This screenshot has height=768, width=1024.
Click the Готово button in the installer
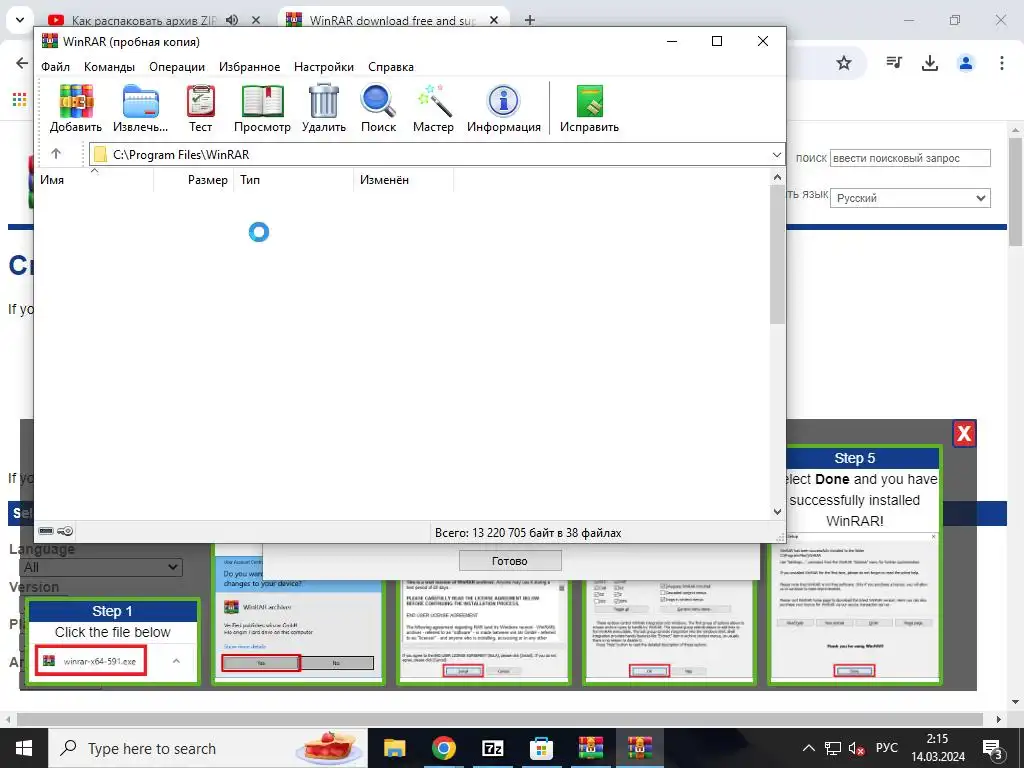[510, 561]
